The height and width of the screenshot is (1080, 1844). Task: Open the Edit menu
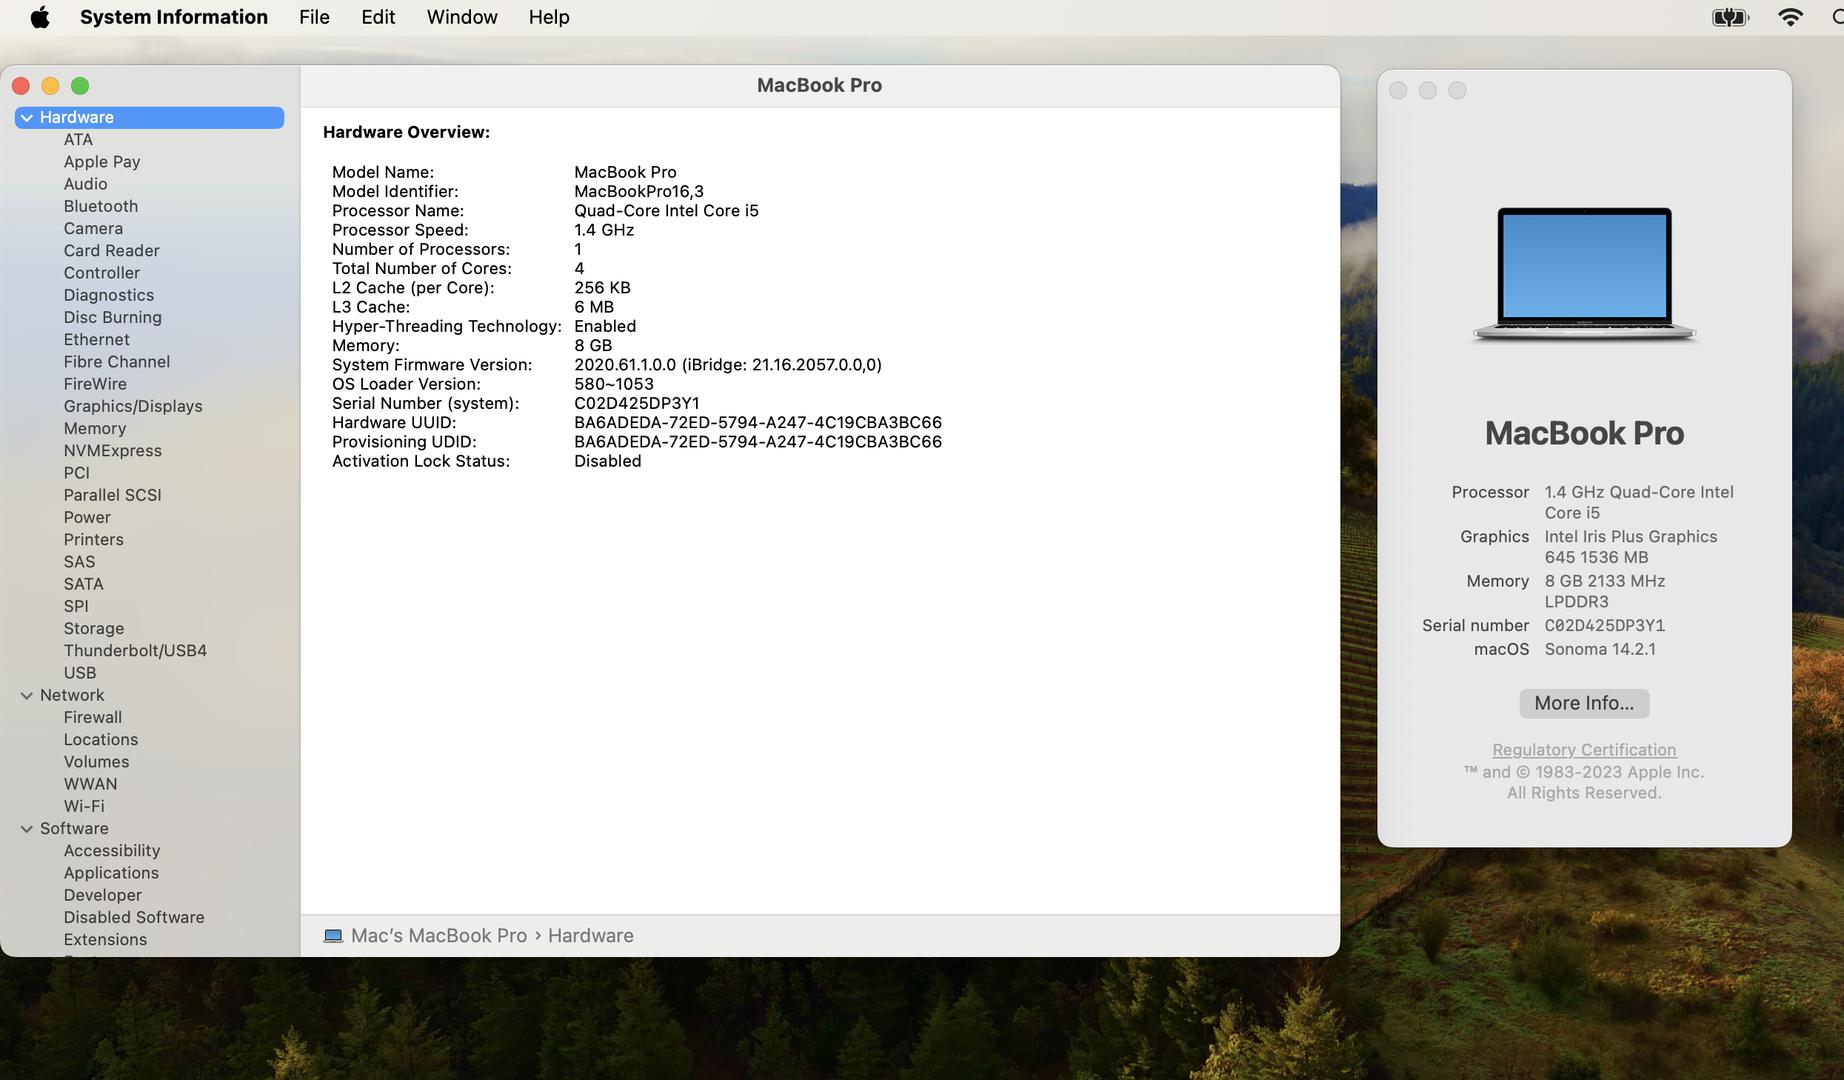pyautogui.click(x=378, y=17)
